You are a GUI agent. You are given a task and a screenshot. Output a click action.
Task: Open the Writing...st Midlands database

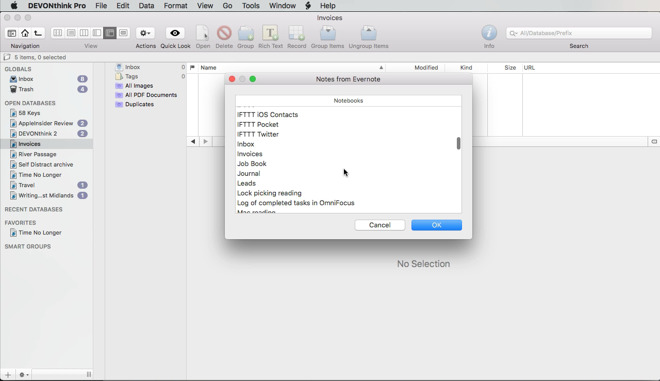tap(46, 195)
